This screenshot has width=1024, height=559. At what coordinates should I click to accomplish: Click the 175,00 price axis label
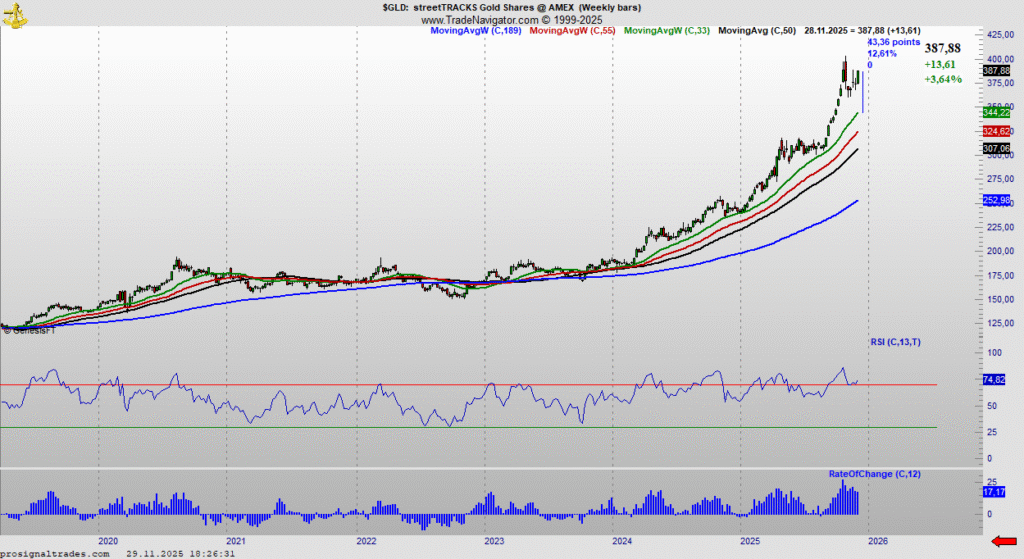coord(1001,276)
